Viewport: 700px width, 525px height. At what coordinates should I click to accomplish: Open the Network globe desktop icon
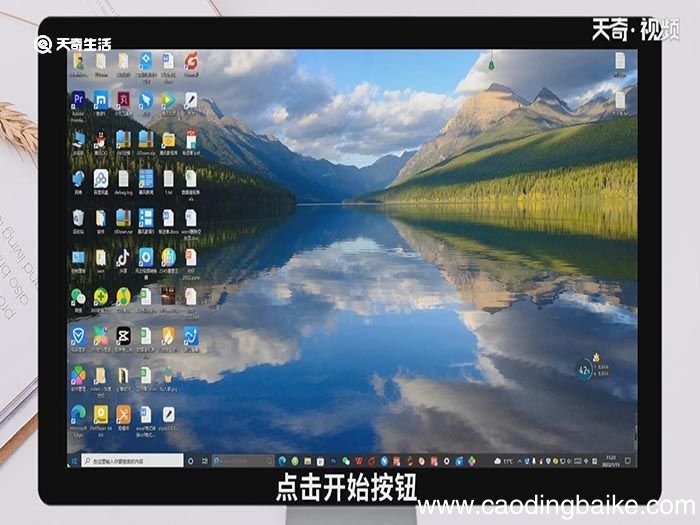pos(78,179)
